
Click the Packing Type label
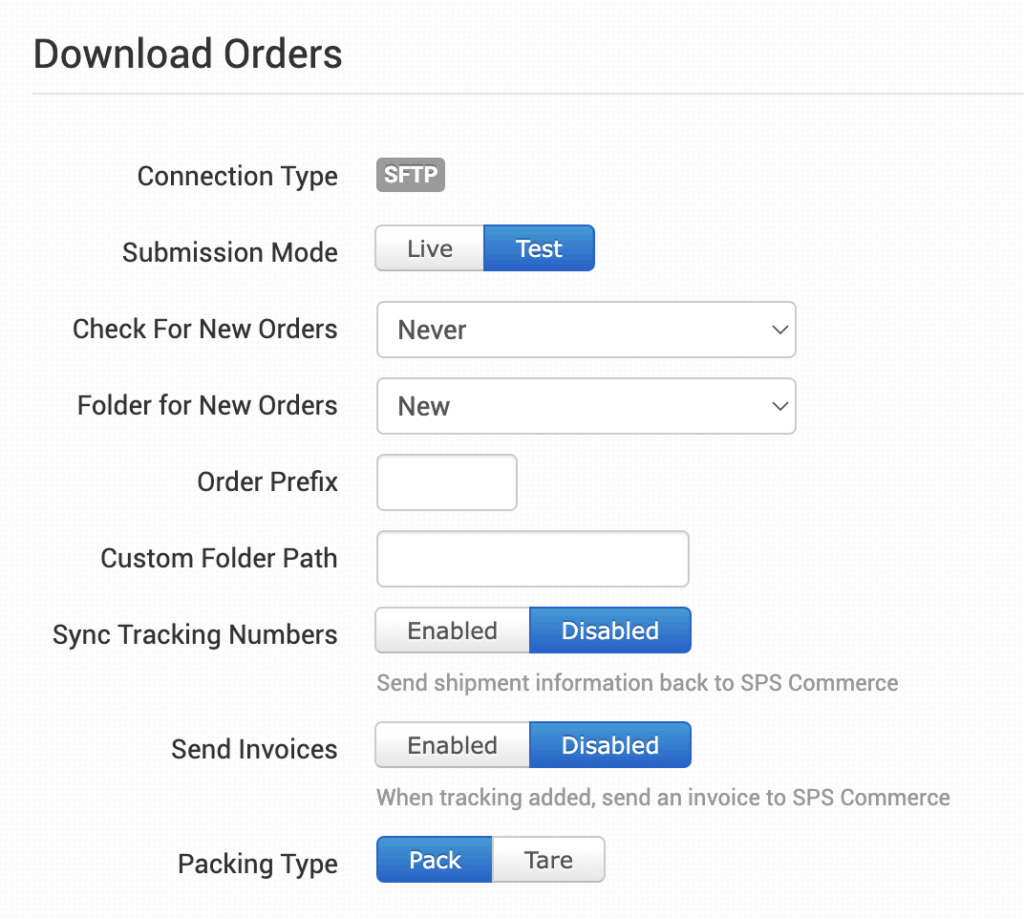coord(257,864)
